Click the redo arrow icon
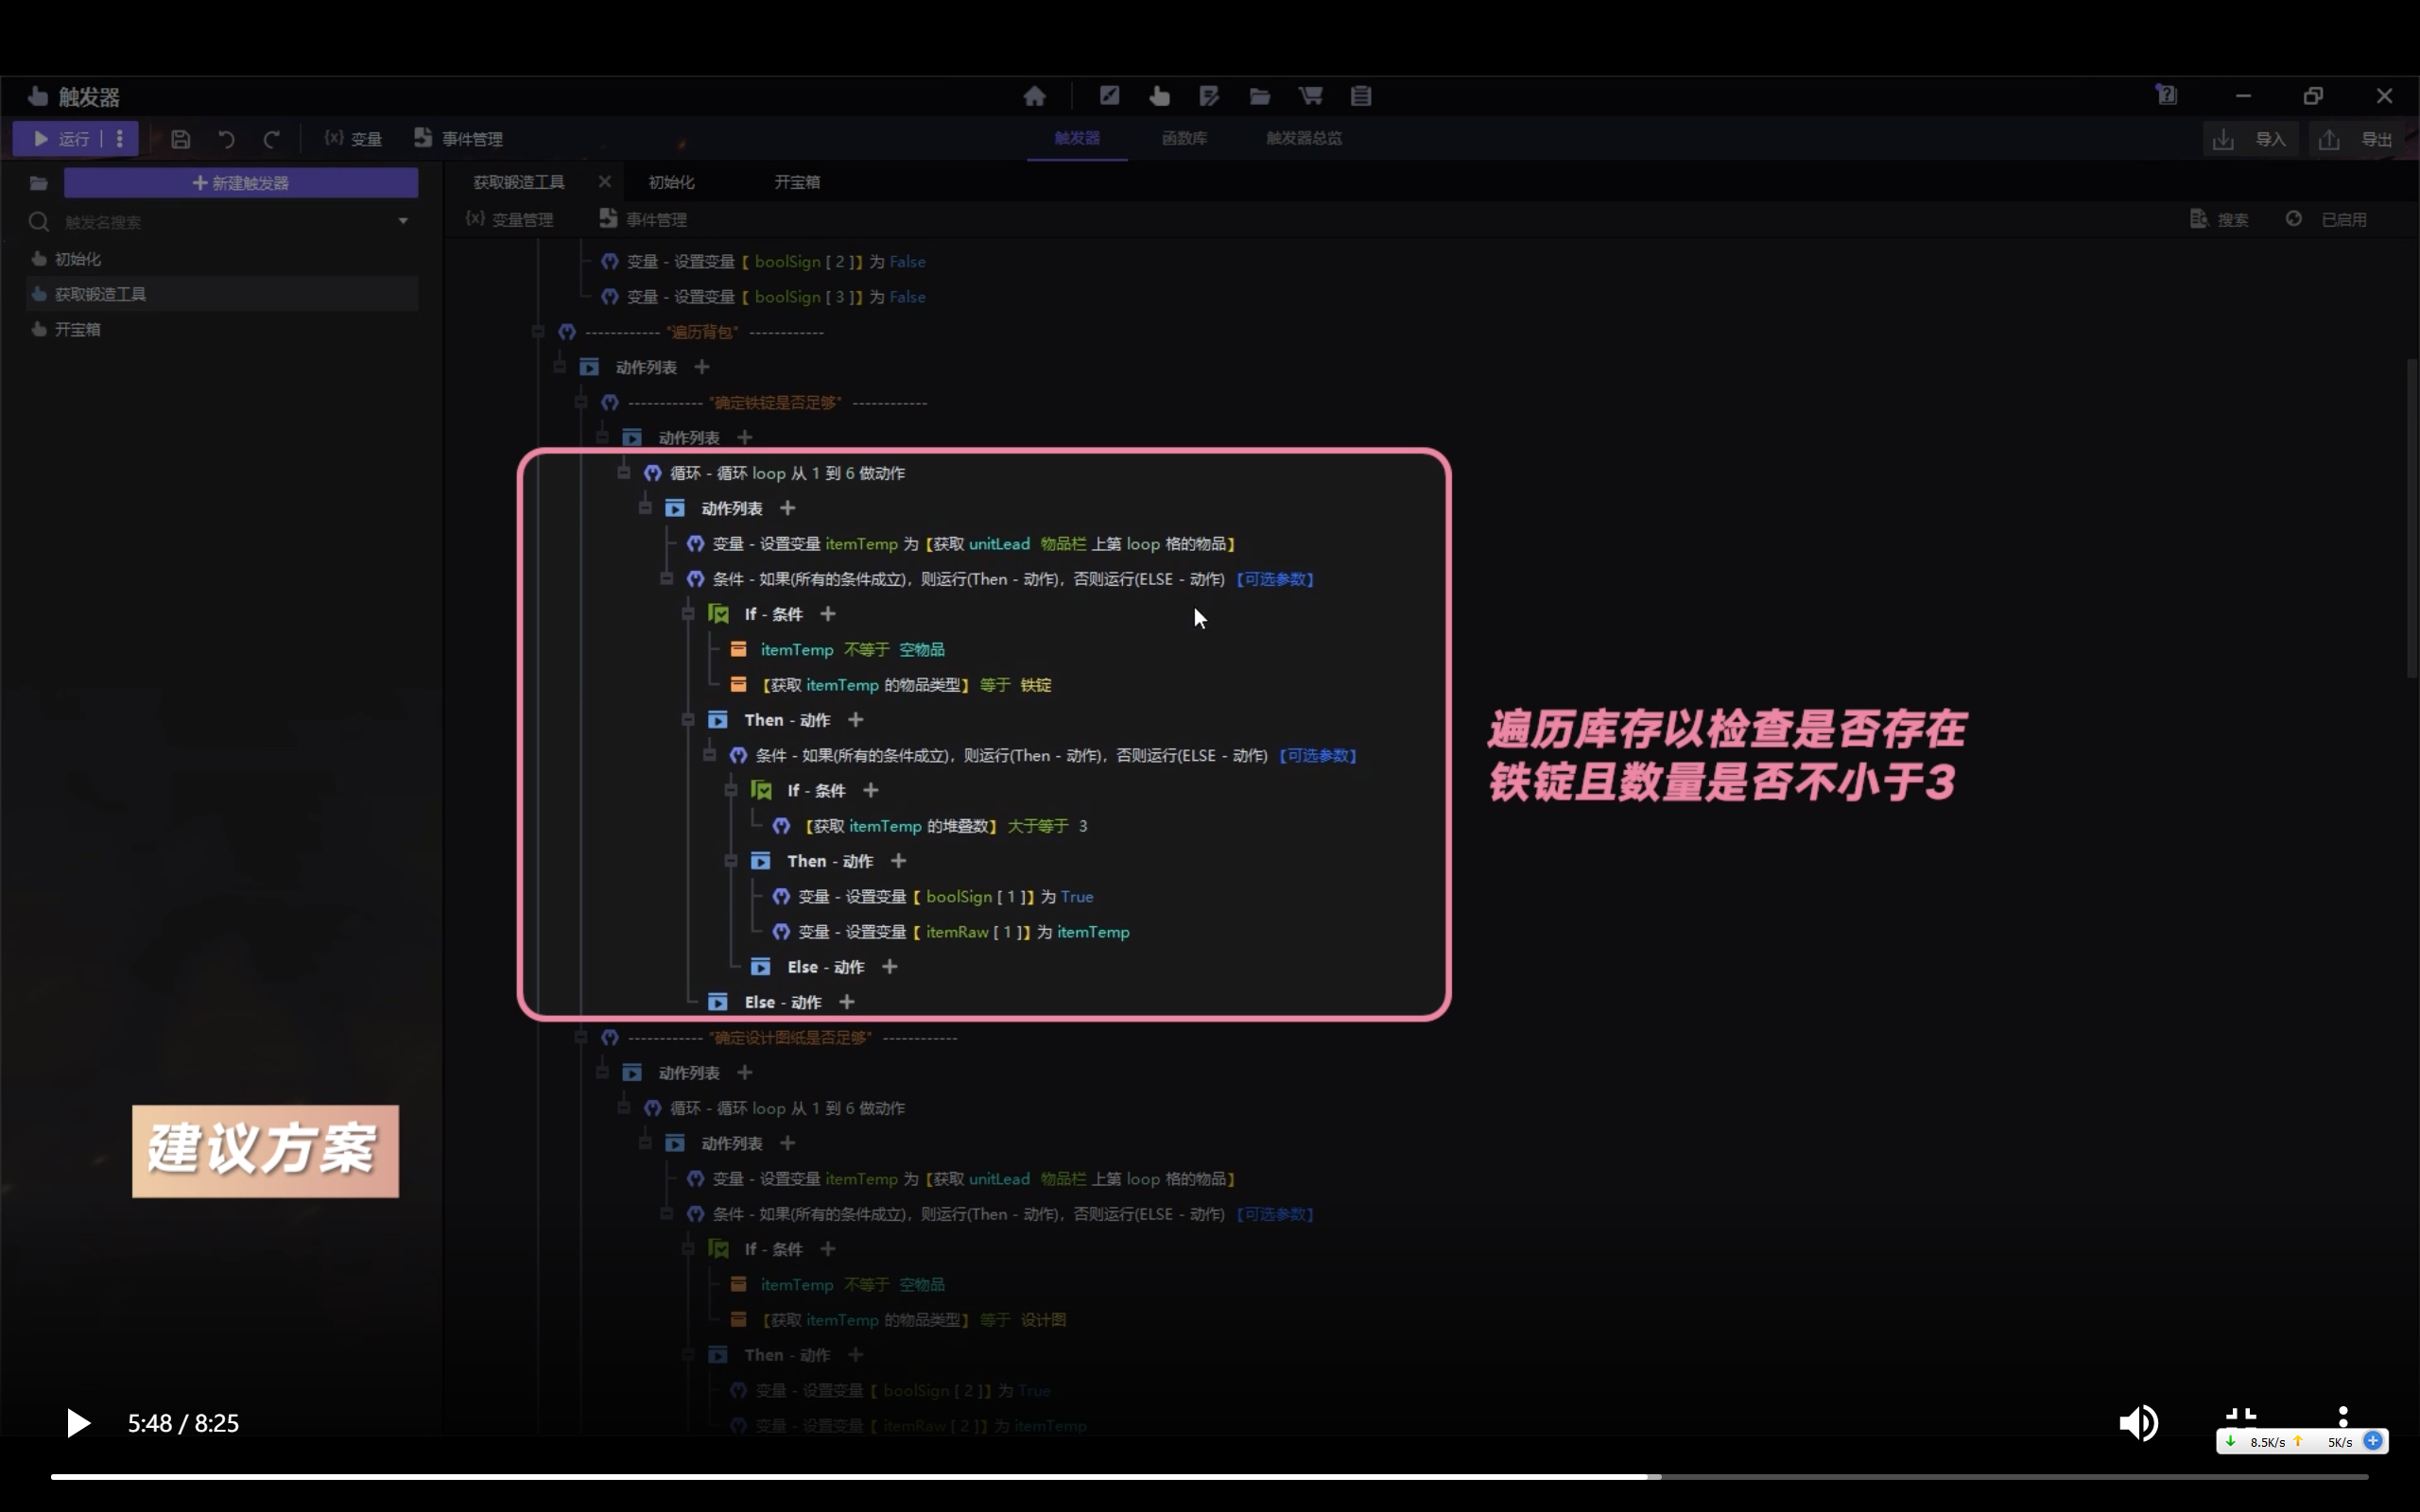2420x1512 pixels. (271, 139)
